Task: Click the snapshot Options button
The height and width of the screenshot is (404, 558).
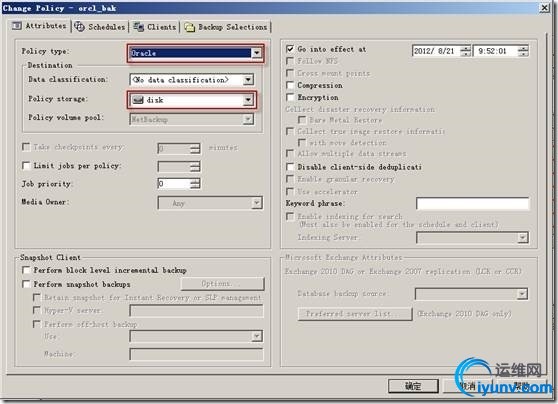Action: click(222, 284)
